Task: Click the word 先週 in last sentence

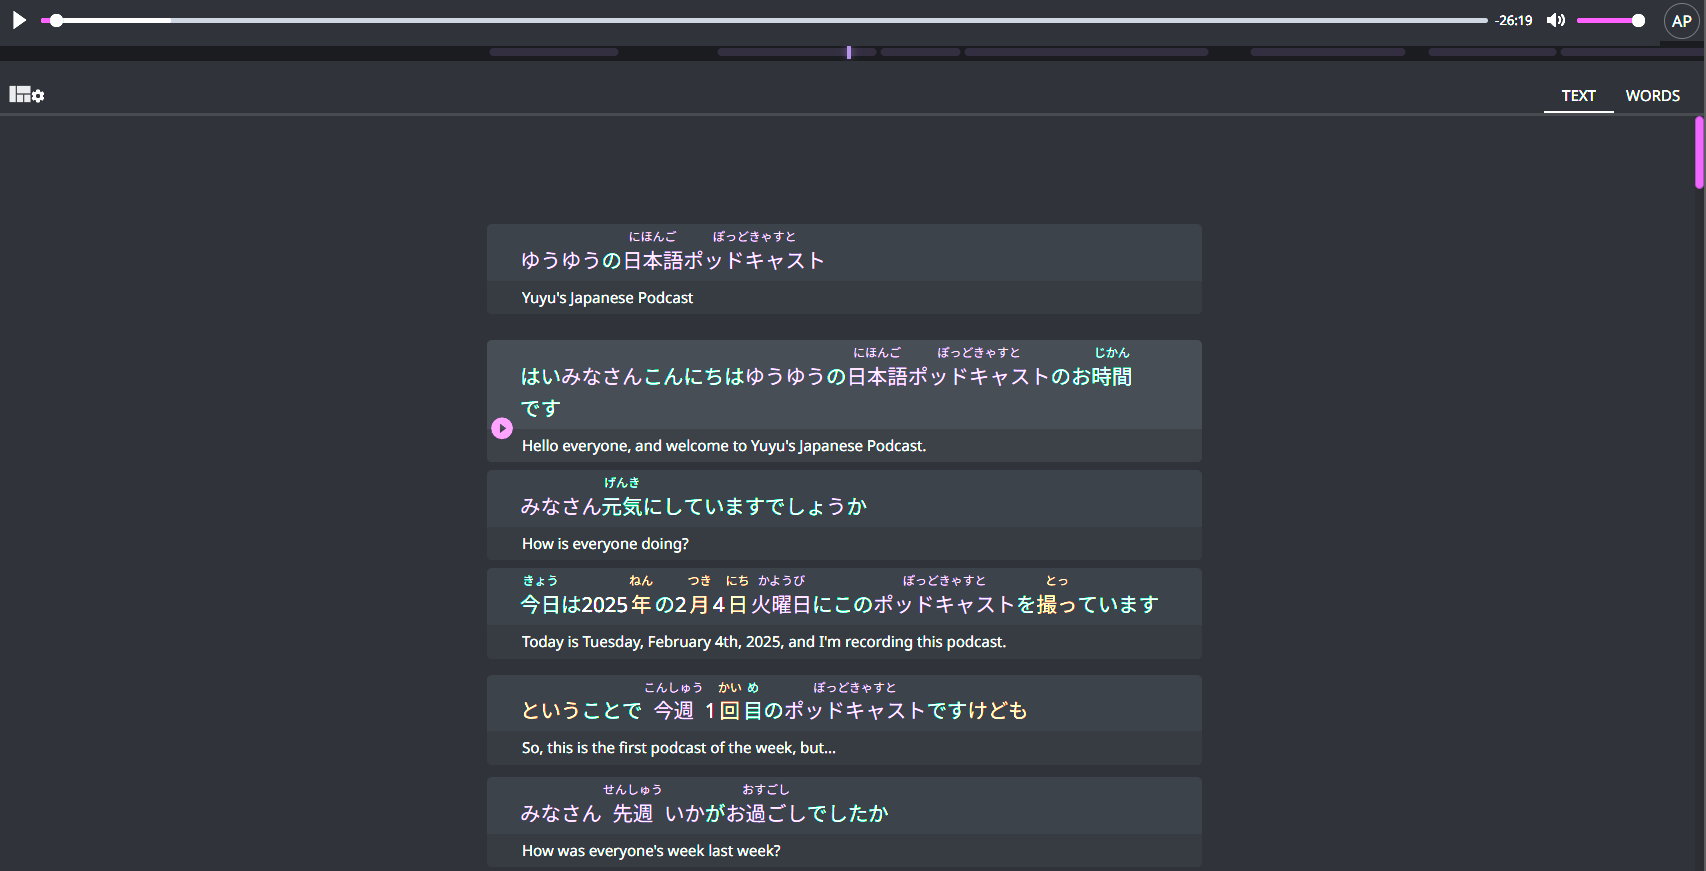Action: click(632, 814)
